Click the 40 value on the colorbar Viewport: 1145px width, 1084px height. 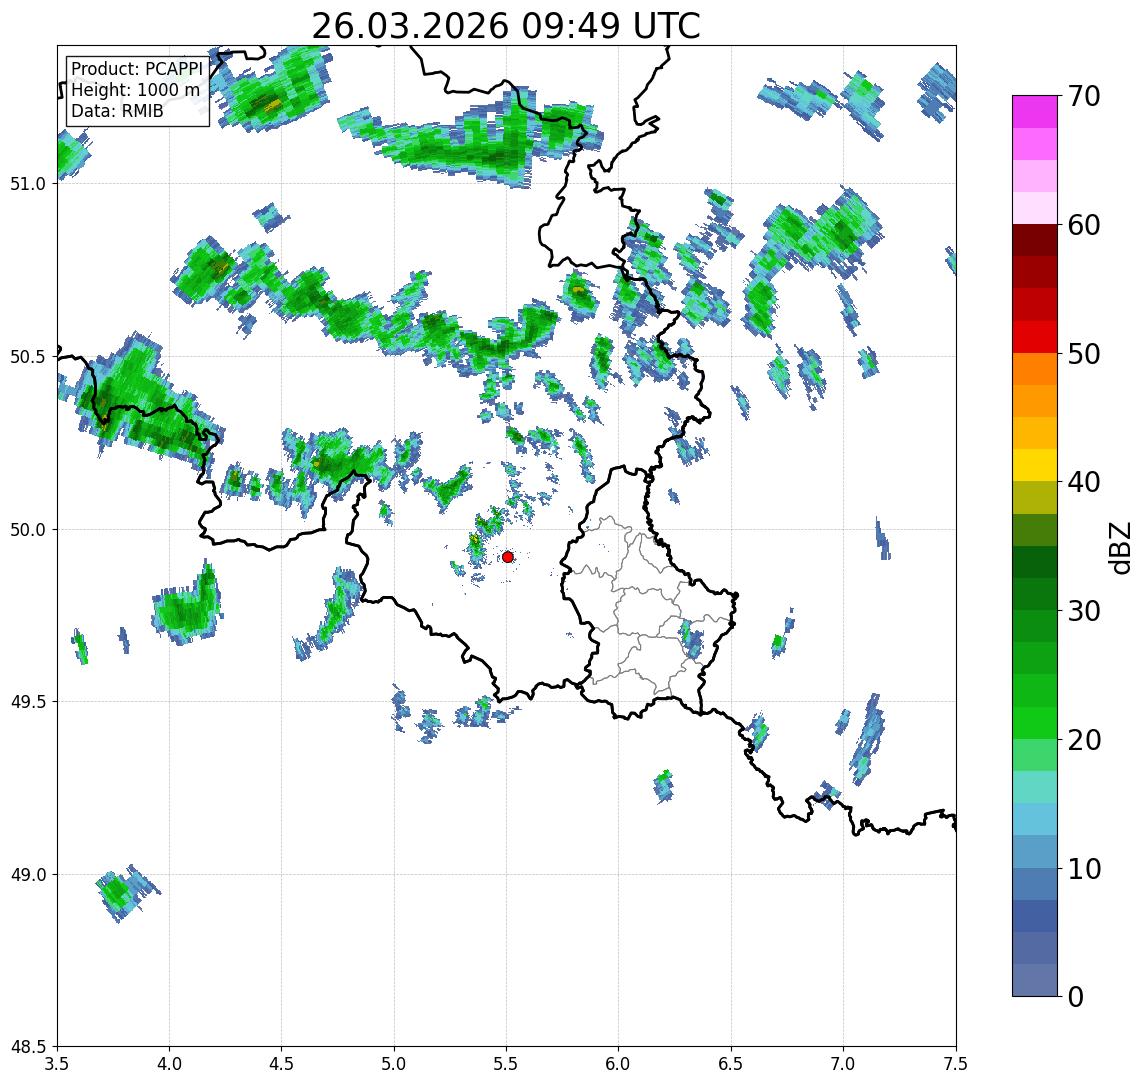[1084, 482]
